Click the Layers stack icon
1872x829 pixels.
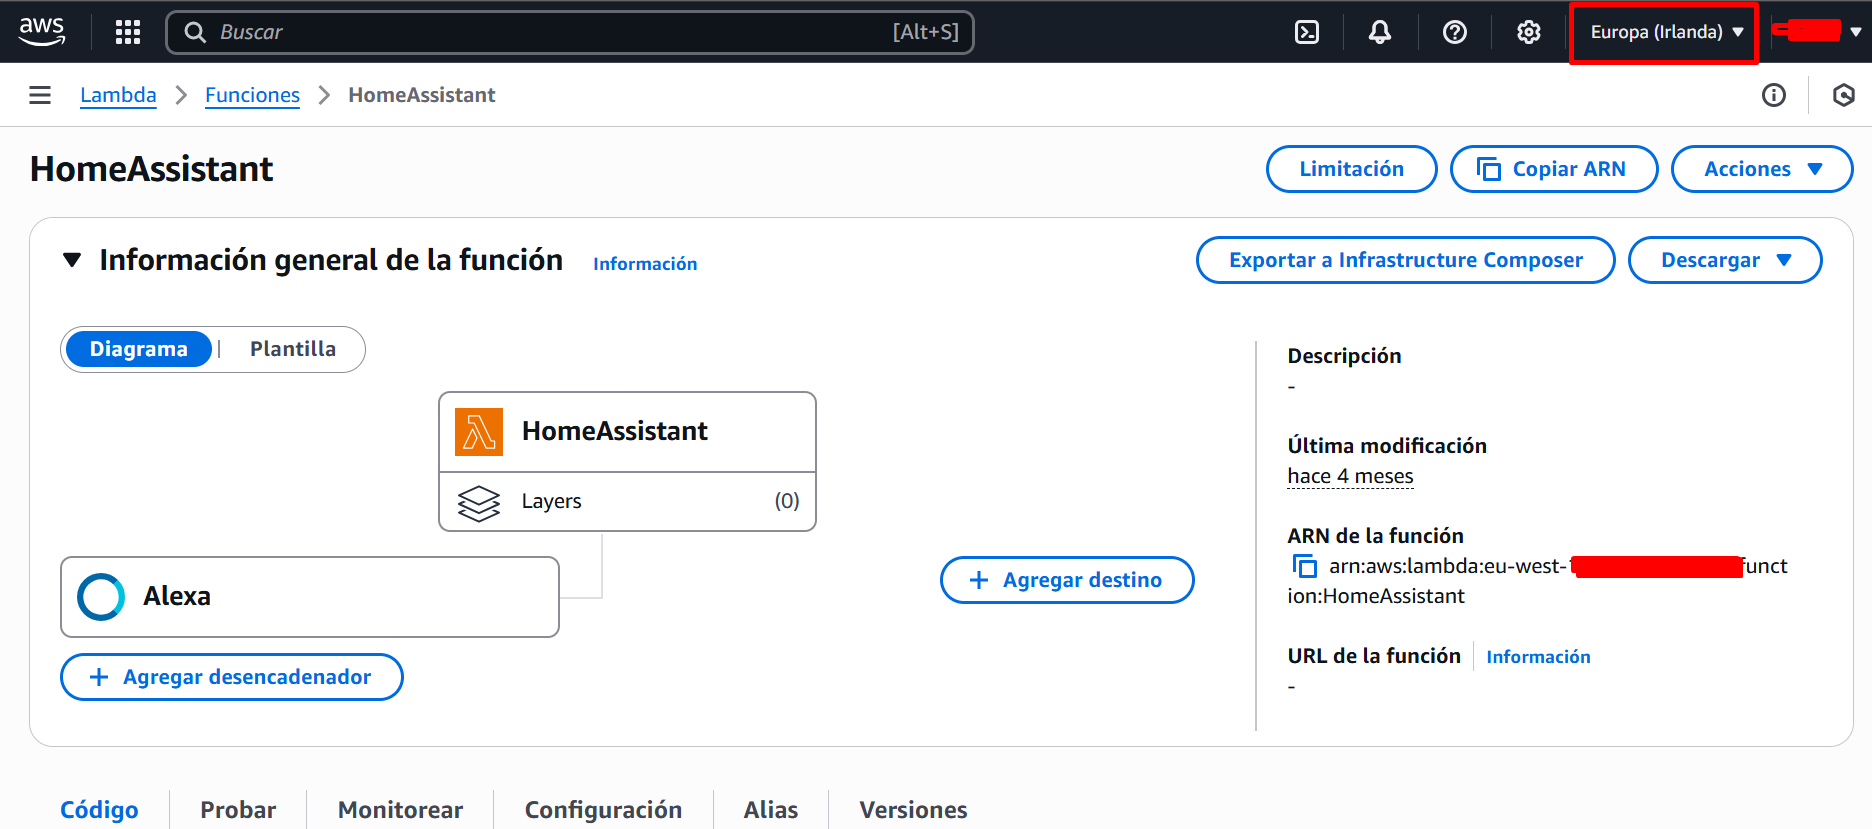(479, 502)
